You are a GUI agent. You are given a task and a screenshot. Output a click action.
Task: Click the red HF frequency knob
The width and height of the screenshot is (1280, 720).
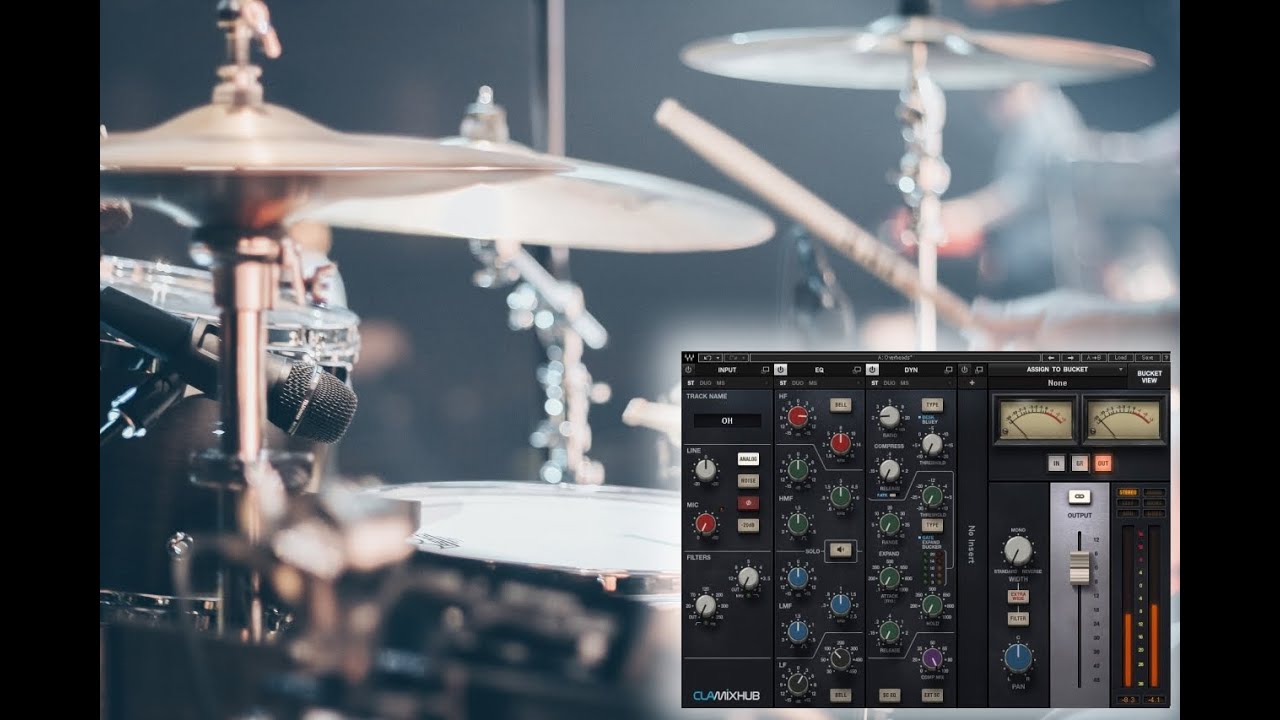[840, 442]
